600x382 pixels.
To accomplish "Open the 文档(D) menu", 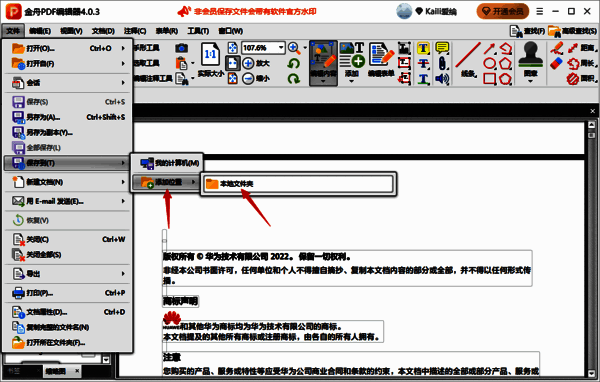I will 103,31.
